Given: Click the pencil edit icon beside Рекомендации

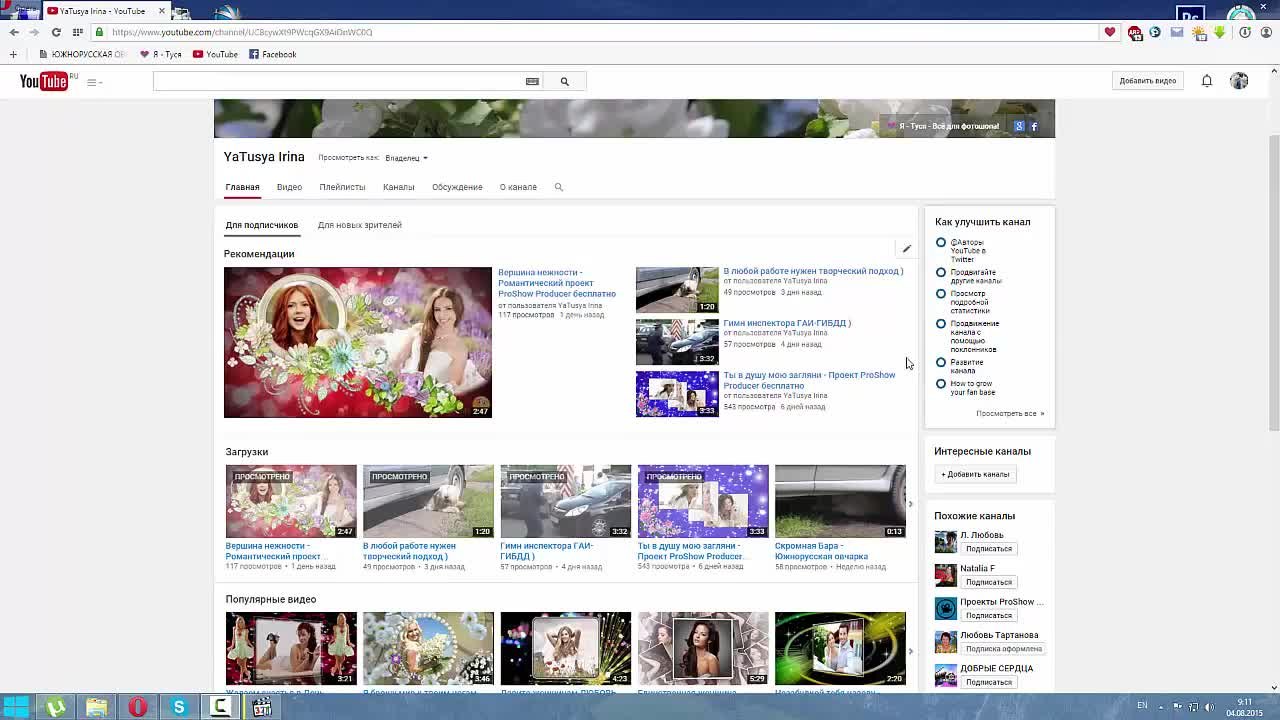Looking at the screenshot, I should (x=906, y=249).
